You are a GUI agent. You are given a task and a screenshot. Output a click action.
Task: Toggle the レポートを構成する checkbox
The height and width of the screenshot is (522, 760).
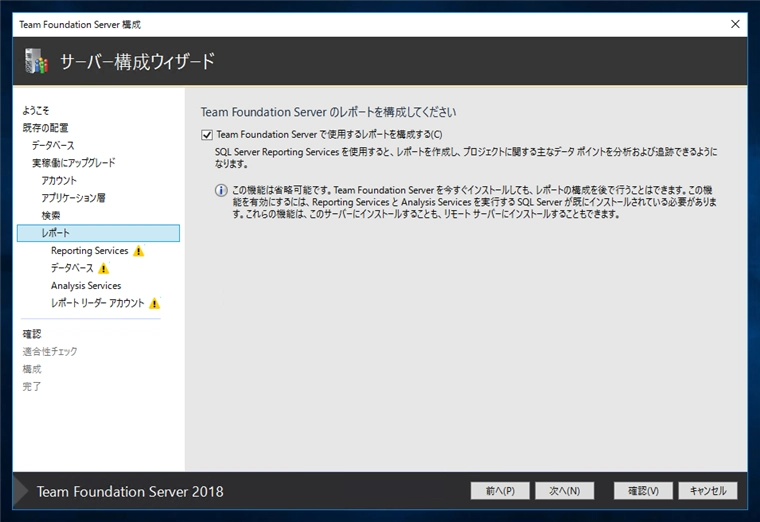207,135
